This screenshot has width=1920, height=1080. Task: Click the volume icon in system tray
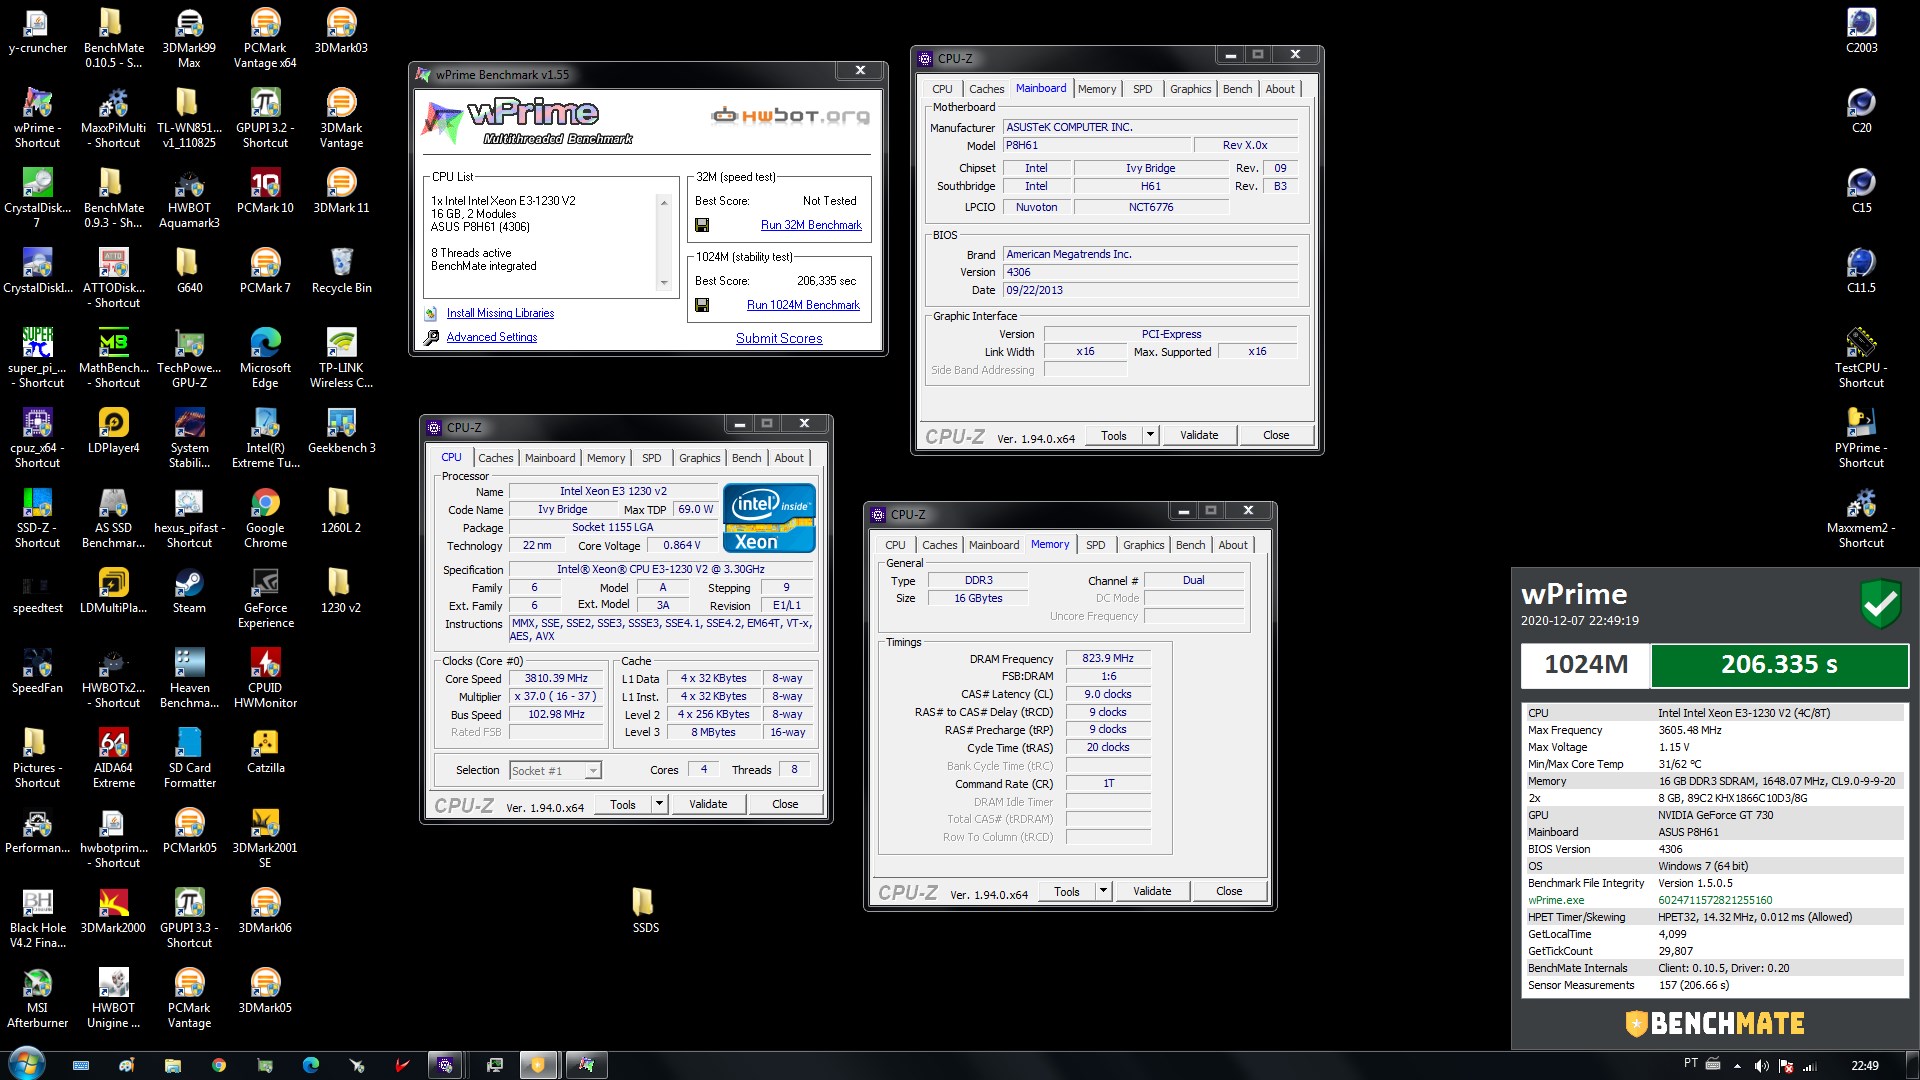click(x=1761, y=1066)
